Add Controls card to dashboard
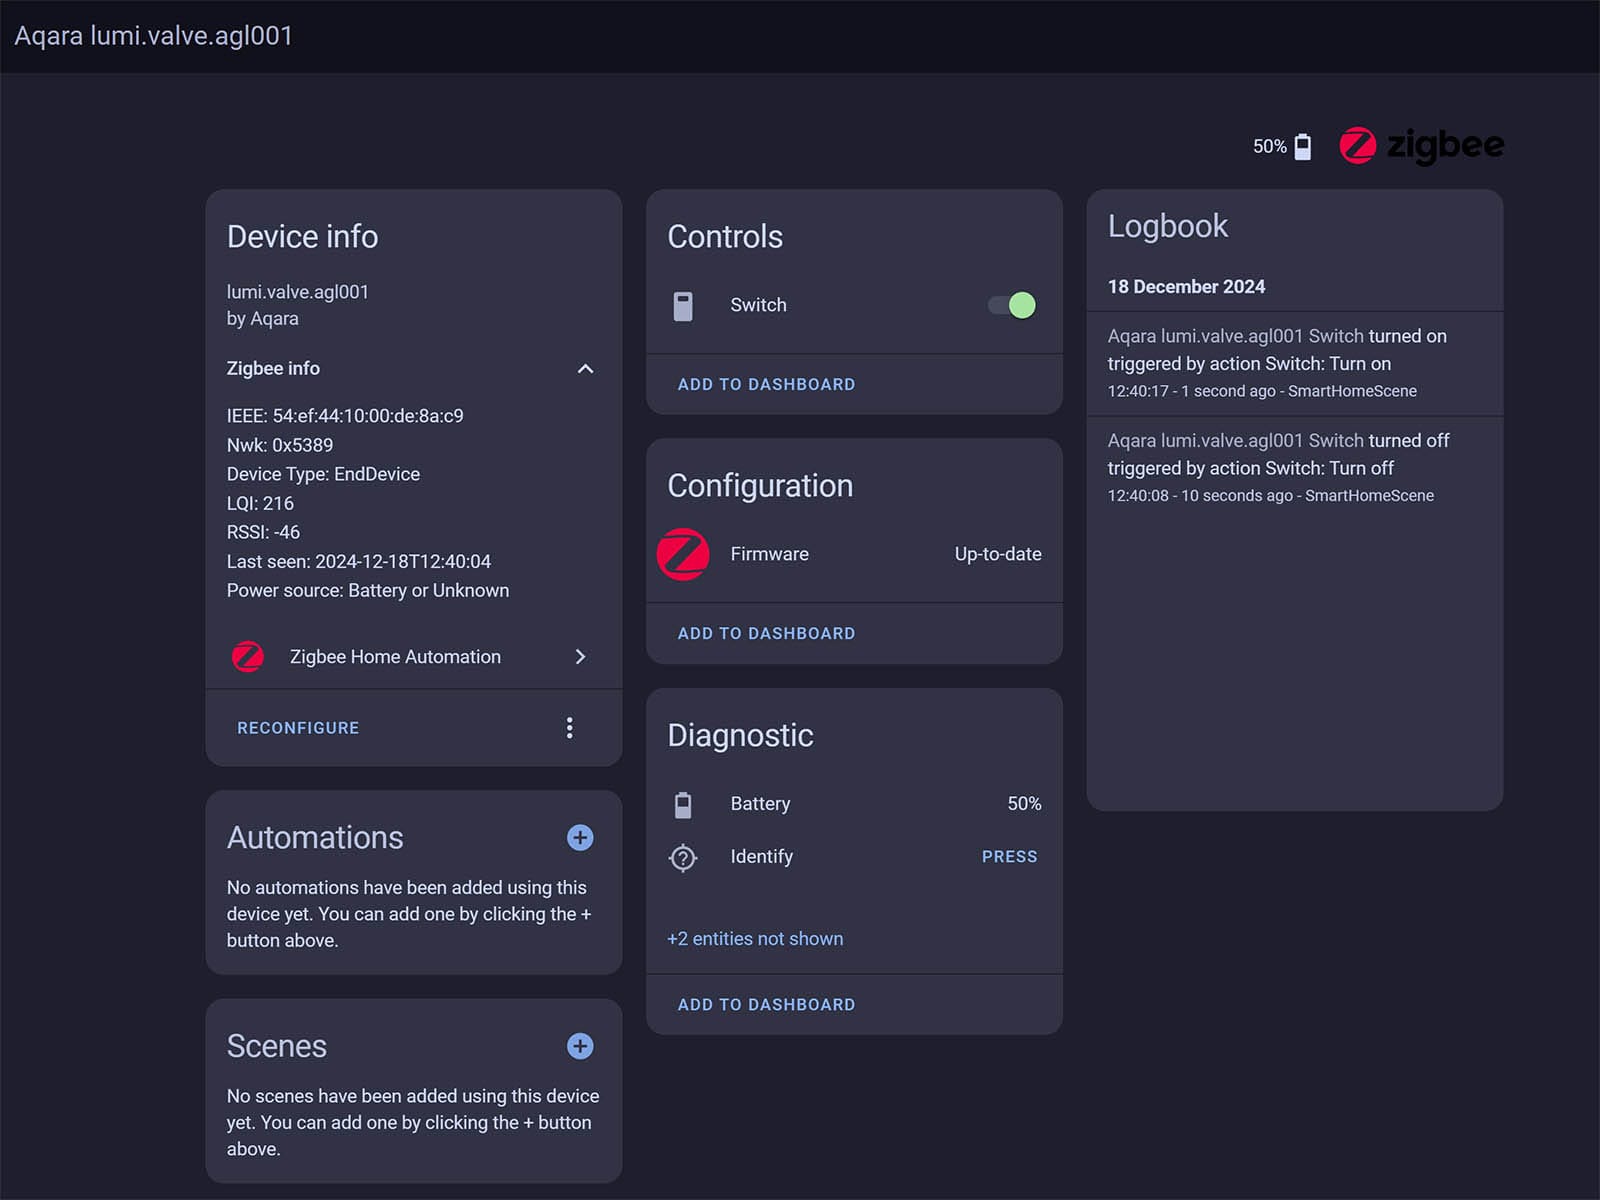The image size is (1600, 1200). point(766,384)
